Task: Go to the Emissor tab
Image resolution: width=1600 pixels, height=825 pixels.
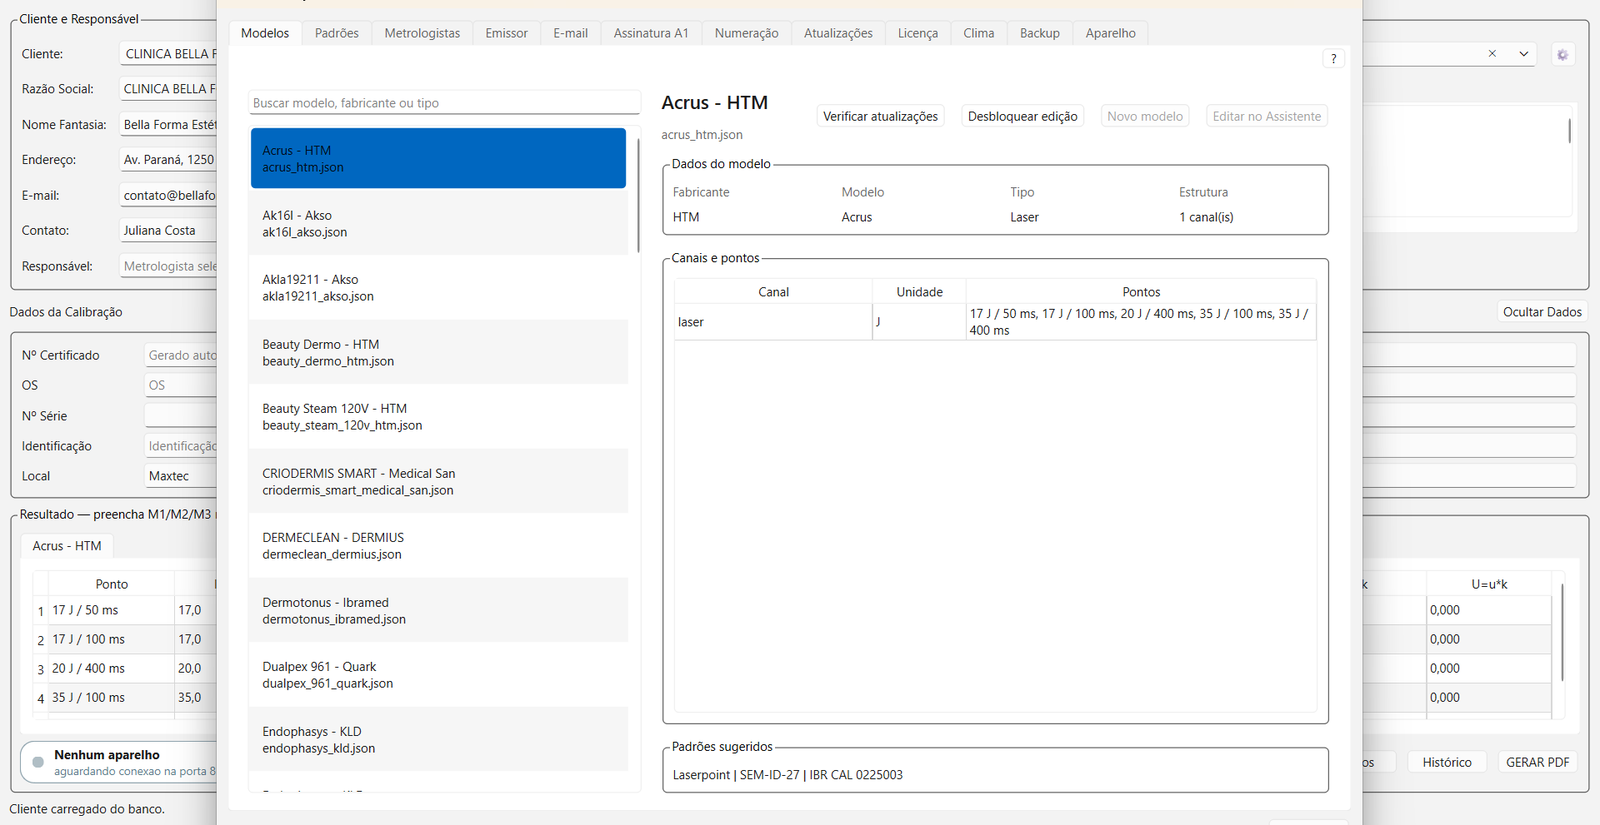Action: click(x=507, y=33)
